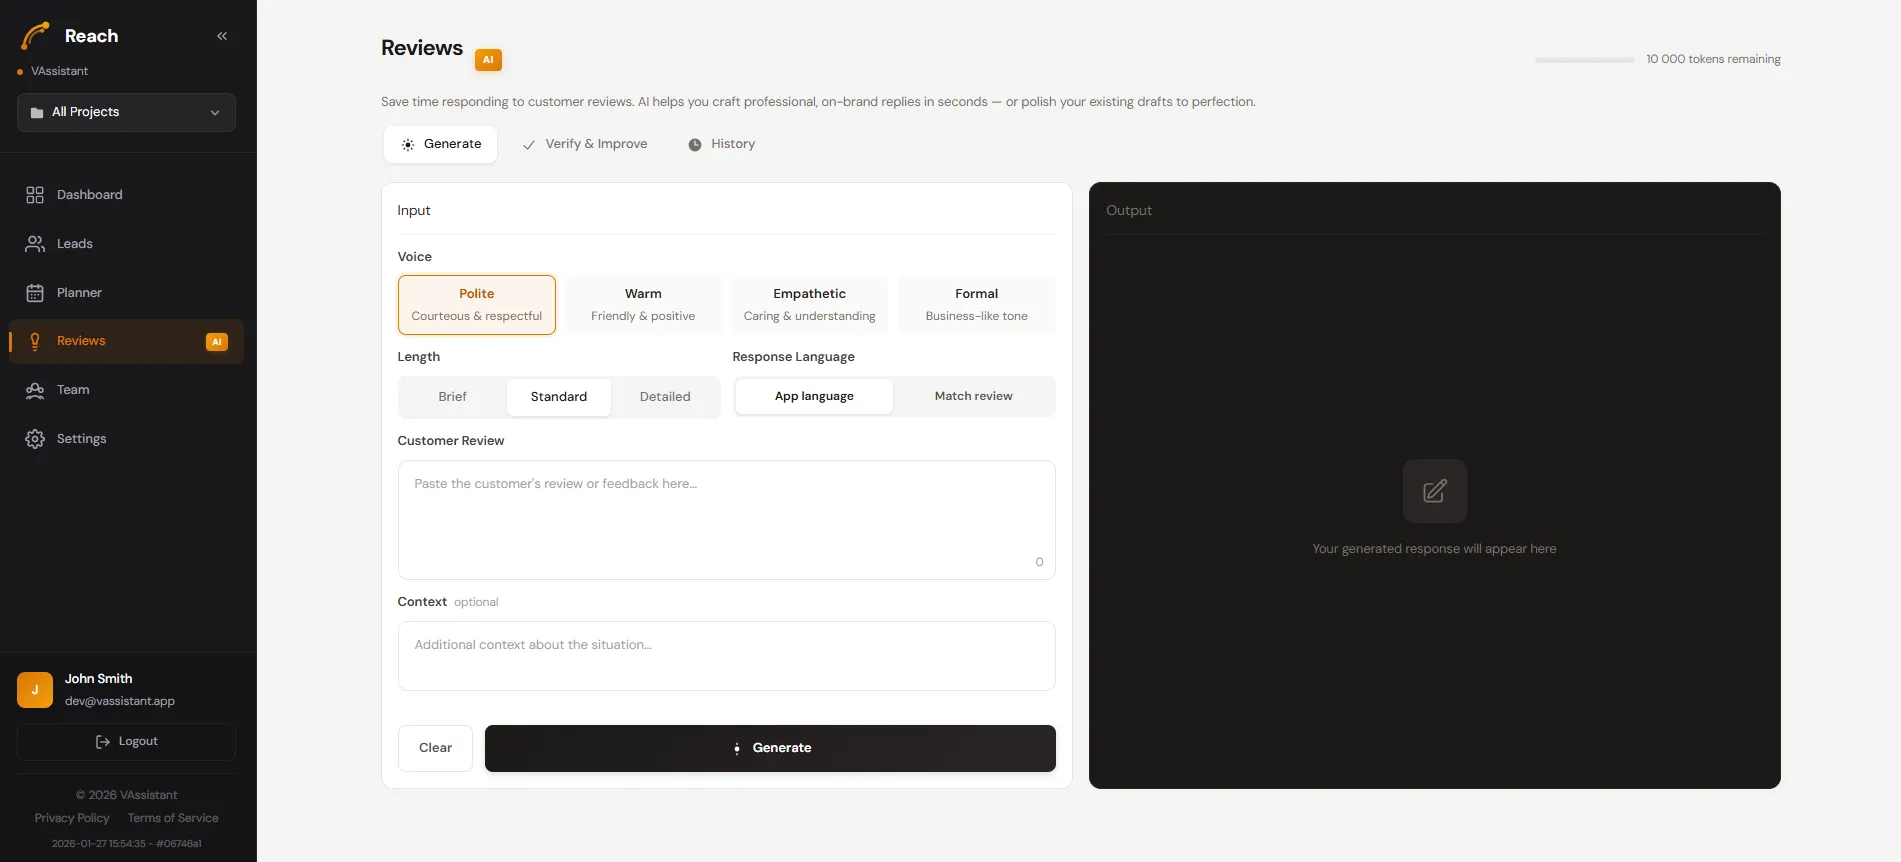Image resolution: width=1901 pixels, height=862 pixels.
Task: Click the '10 000 tokens remaining' text
Action: click(x=1713, y=59)
